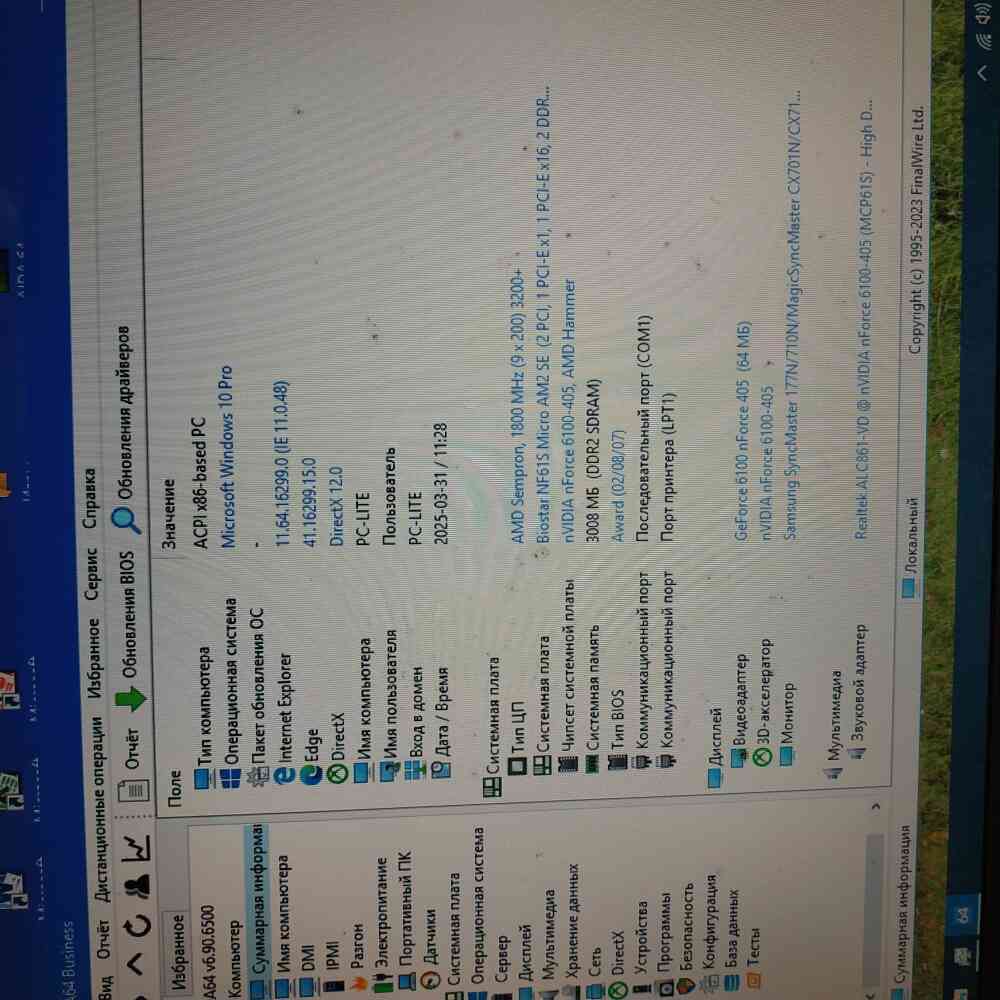
Task: Click the Обновления BIOS toolbar button
Action: point(129,621)
